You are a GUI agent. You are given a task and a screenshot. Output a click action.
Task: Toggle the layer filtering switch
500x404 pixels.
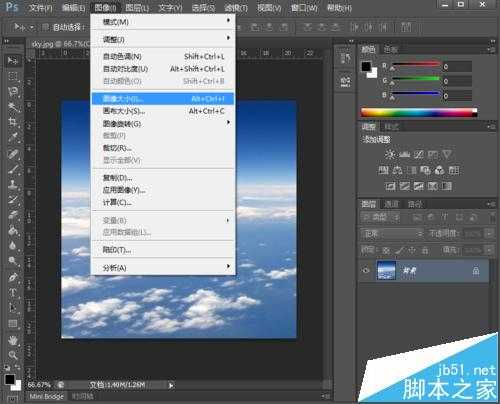click(x=492, y=218)
